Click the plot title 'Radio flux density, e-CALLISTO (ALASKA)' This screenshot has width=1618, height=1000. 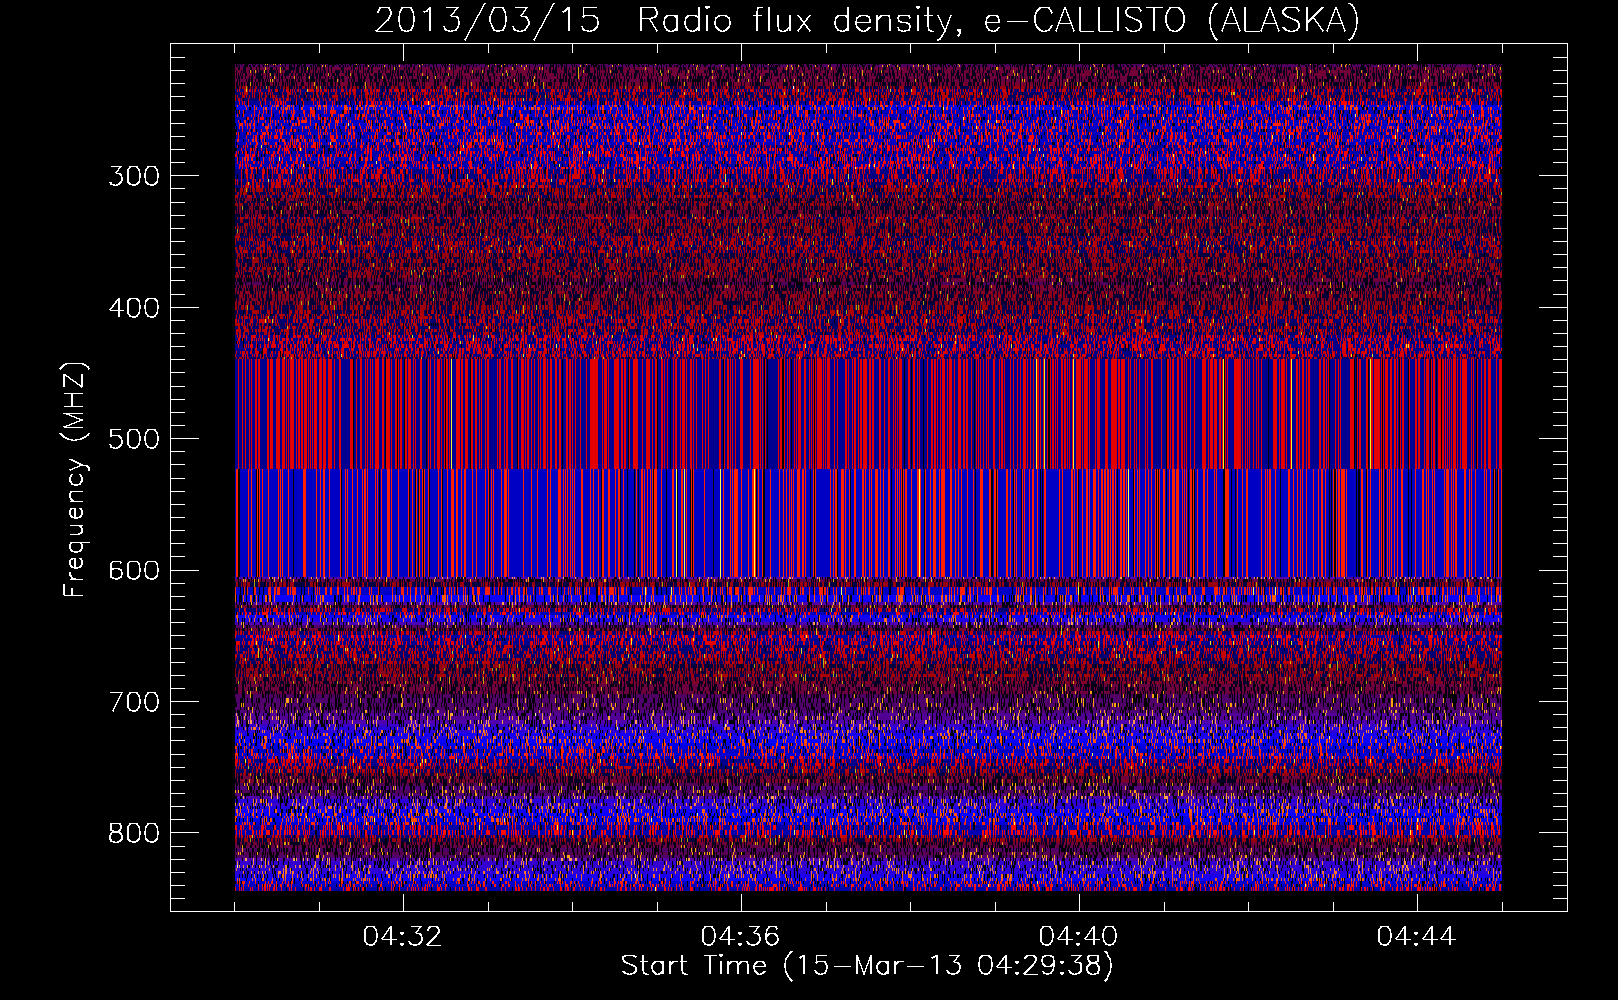point(999,21)
